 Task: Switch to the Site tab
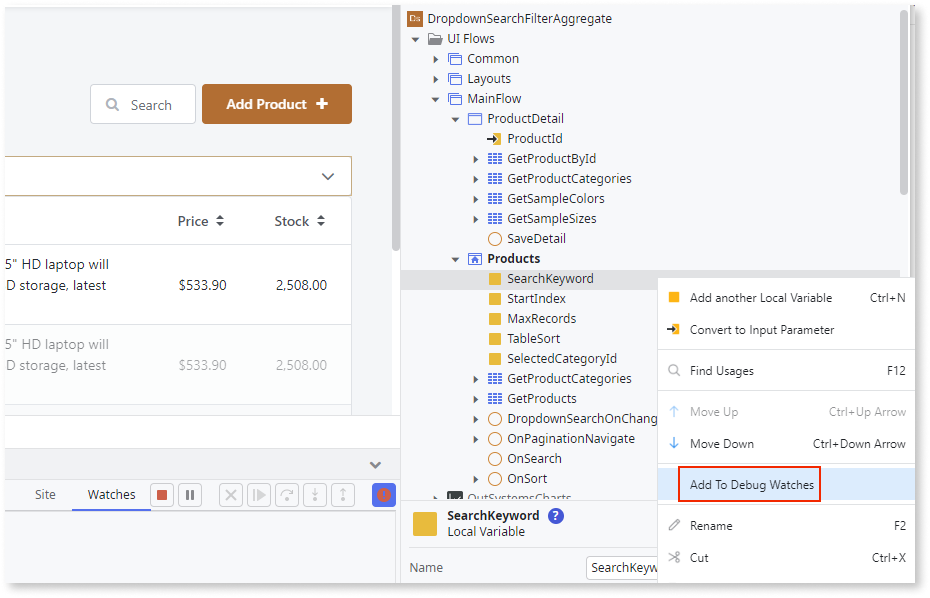tap(45, 494)
